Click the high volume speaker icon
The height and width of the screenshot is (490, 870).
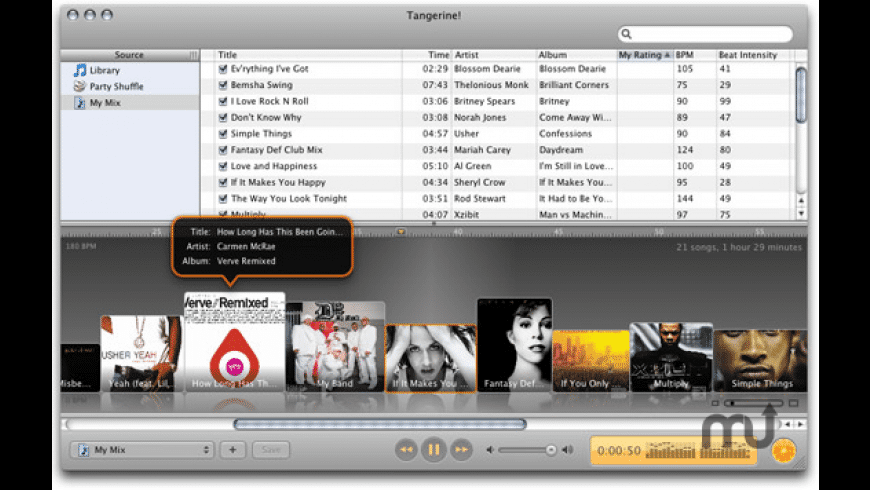567,450
